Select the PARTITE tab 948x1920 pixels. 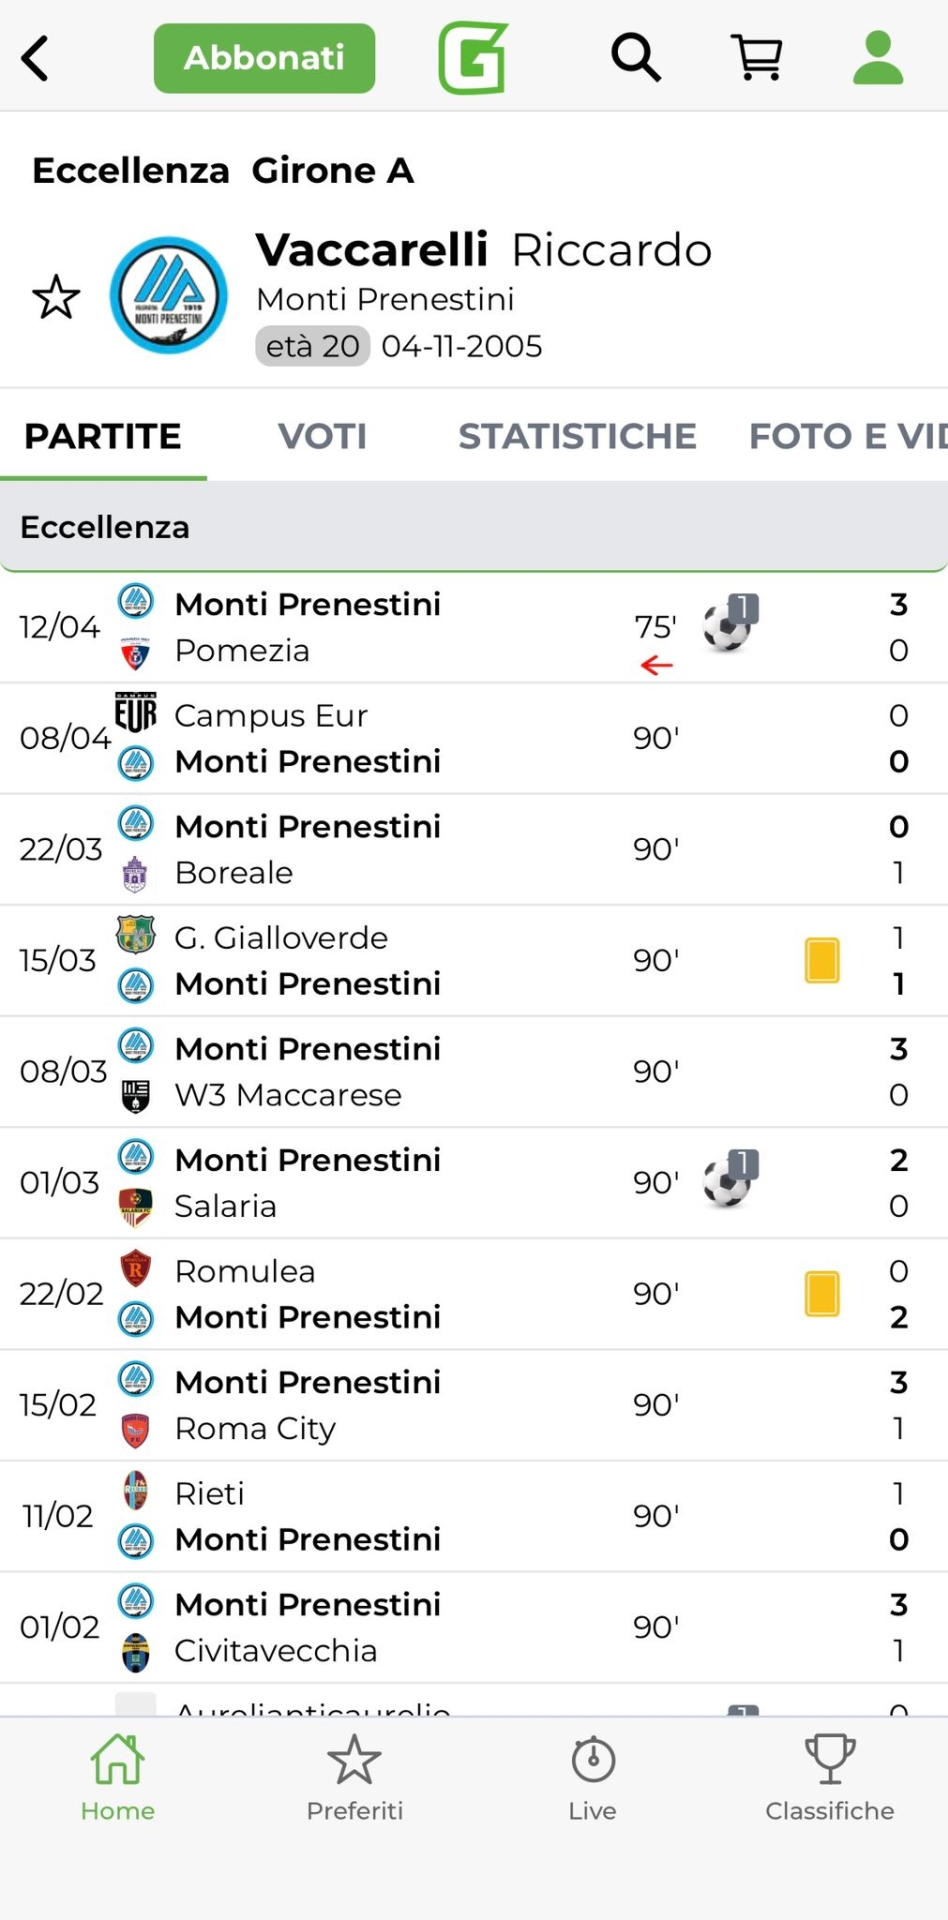[x=103, y=436]
